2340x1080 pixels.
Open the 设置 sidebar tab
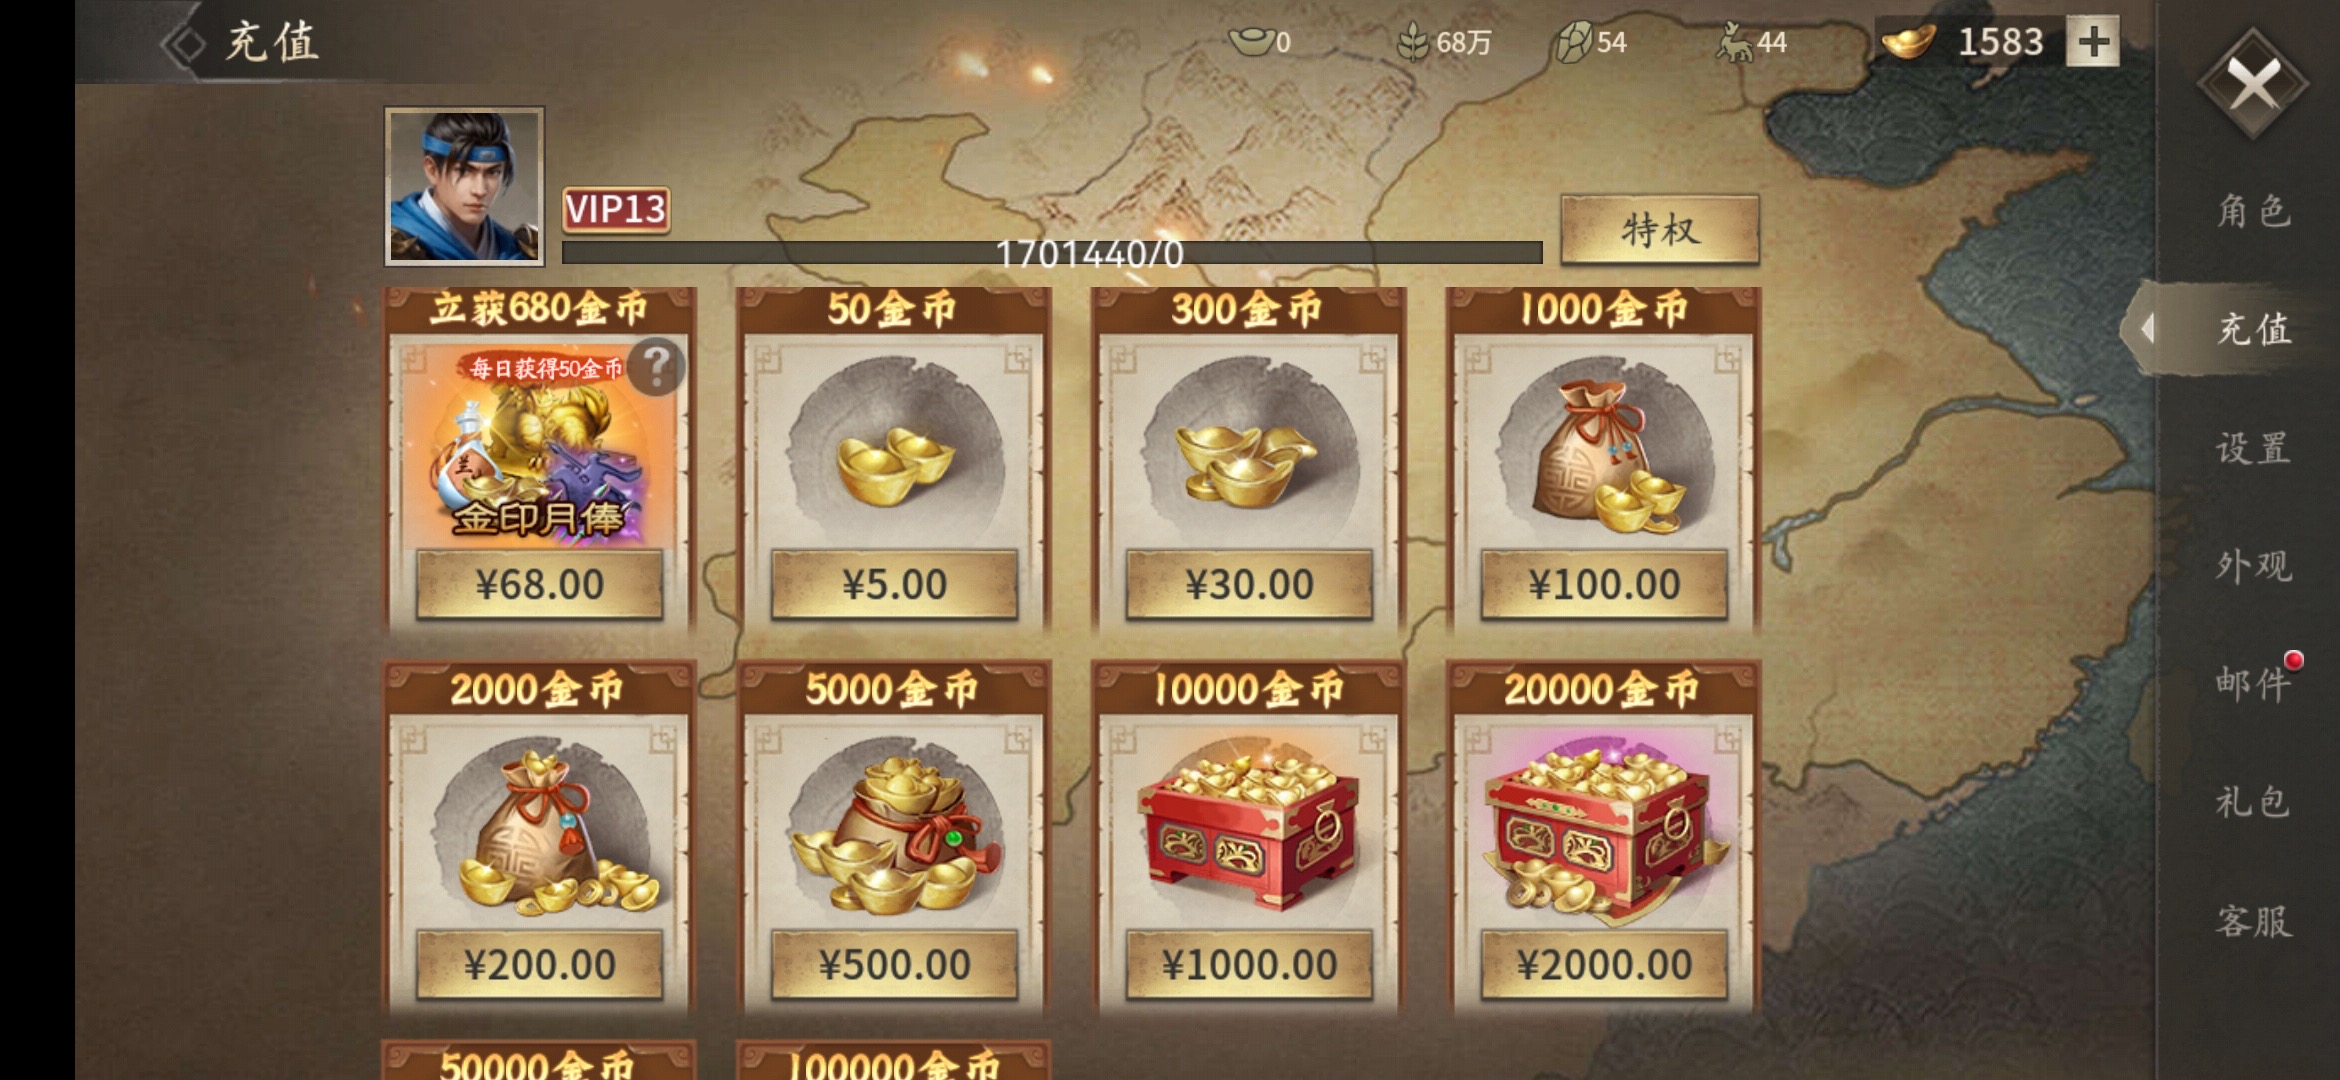(2253, 447)
